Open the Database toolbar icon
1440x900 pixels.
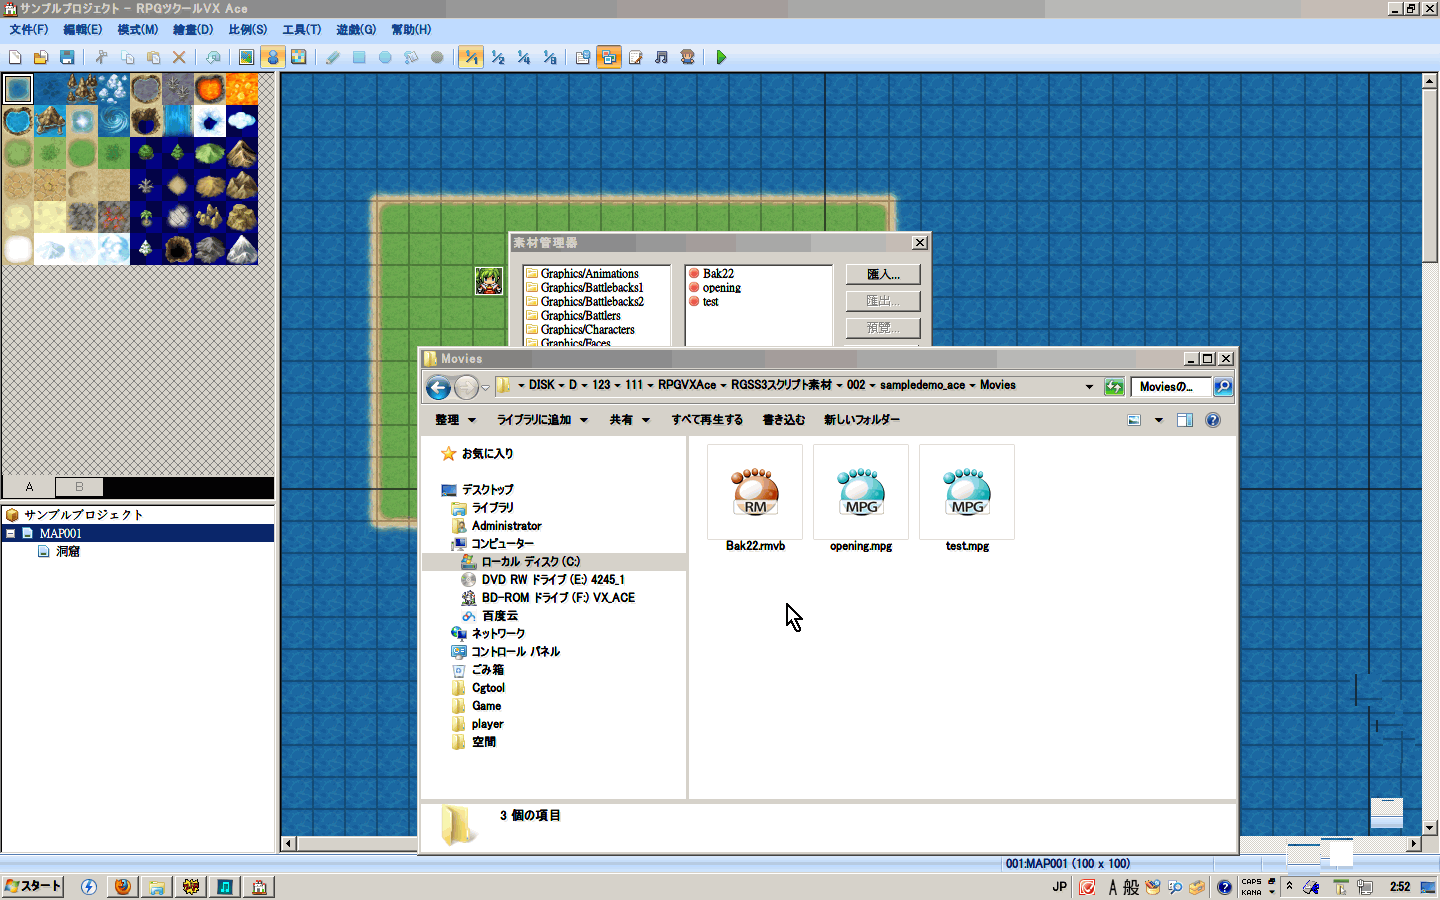click(583, 58)
